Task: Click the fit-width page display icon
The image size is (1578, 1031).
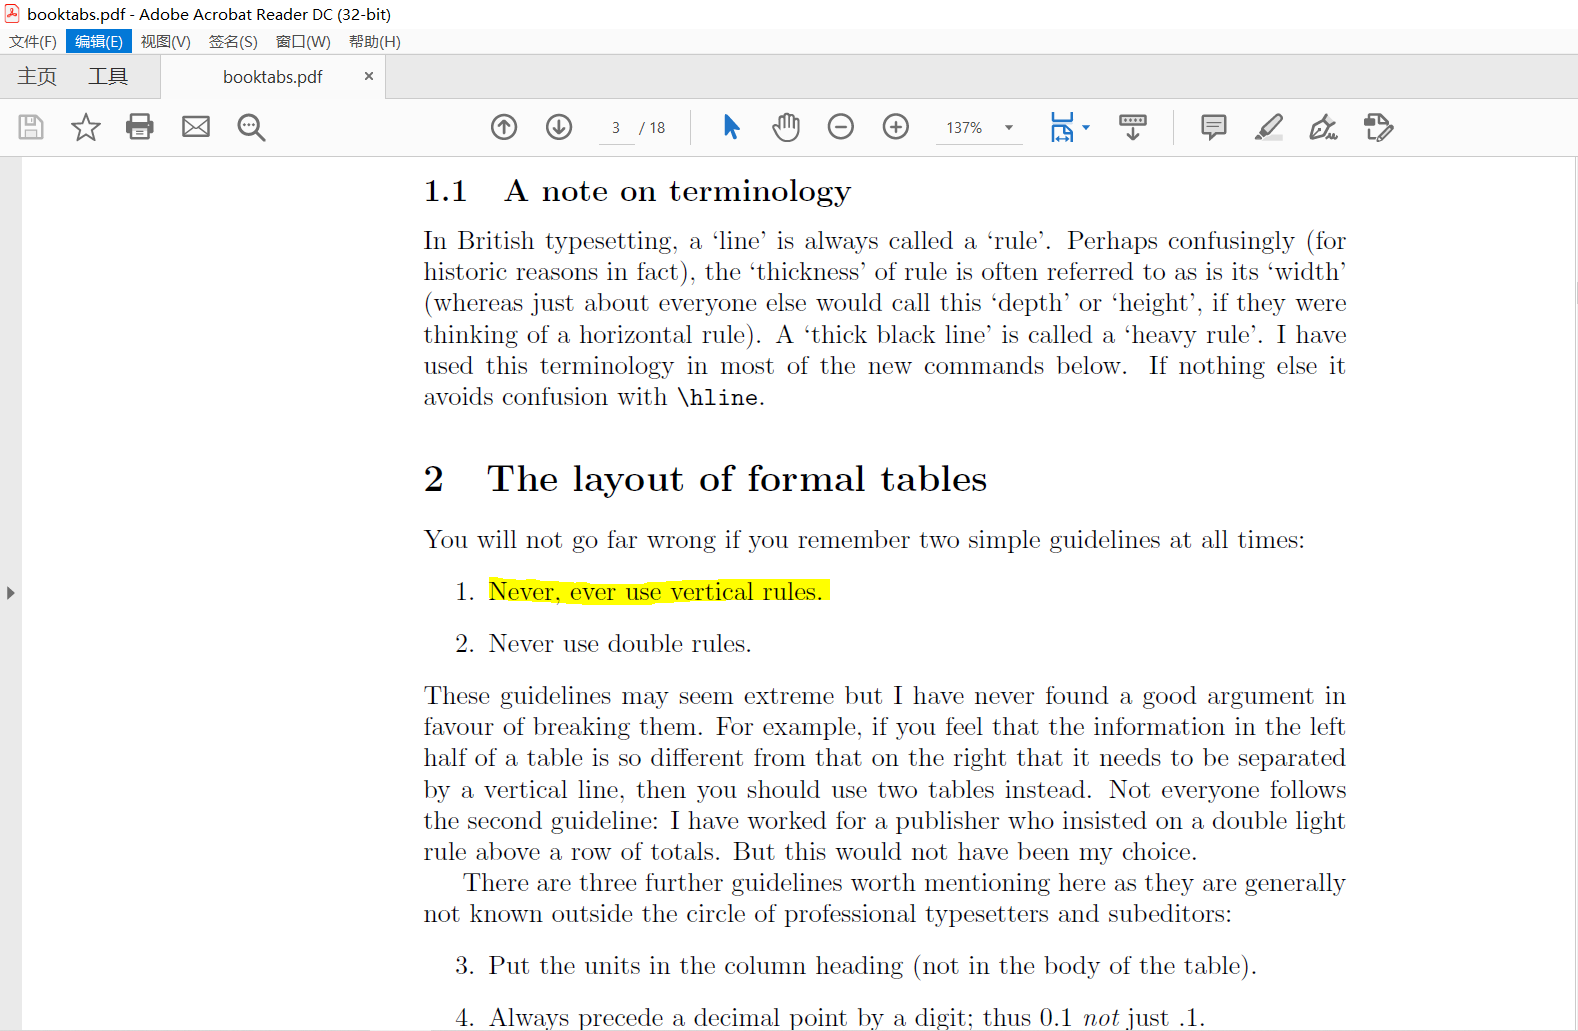Action: point(1062,127)
